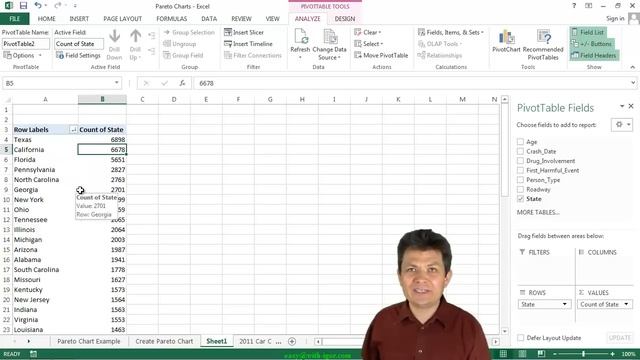The image size is (640, 360).
Task: Open the Pareto Chart Example sheet
Action: click(89, 341)
